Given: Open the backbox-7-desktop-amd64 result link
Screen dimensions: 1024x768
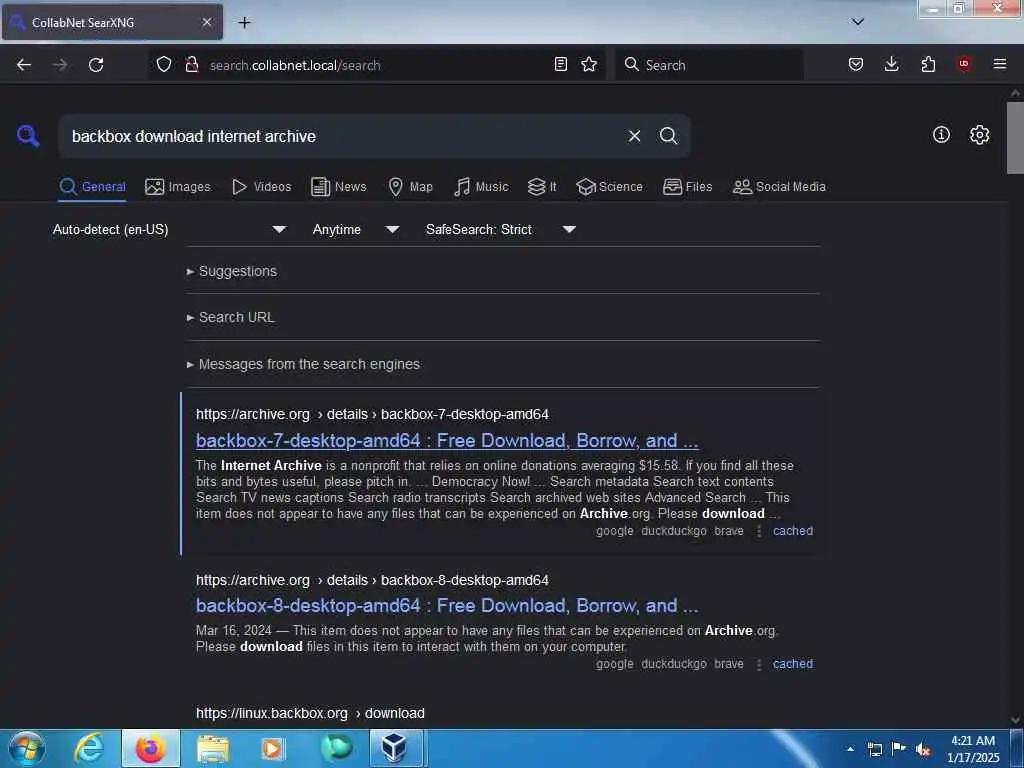Looking at the screenshot, I should tap(447, 441).
